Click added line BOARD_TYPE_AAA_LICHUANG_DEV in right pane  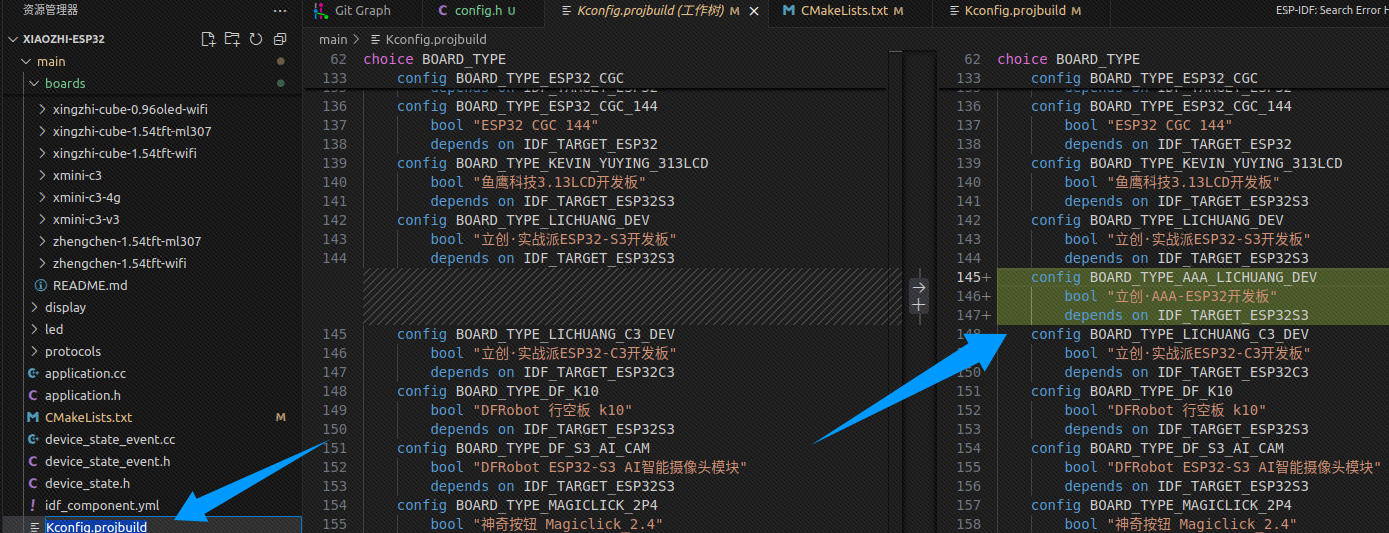[x=1174, y=277]
